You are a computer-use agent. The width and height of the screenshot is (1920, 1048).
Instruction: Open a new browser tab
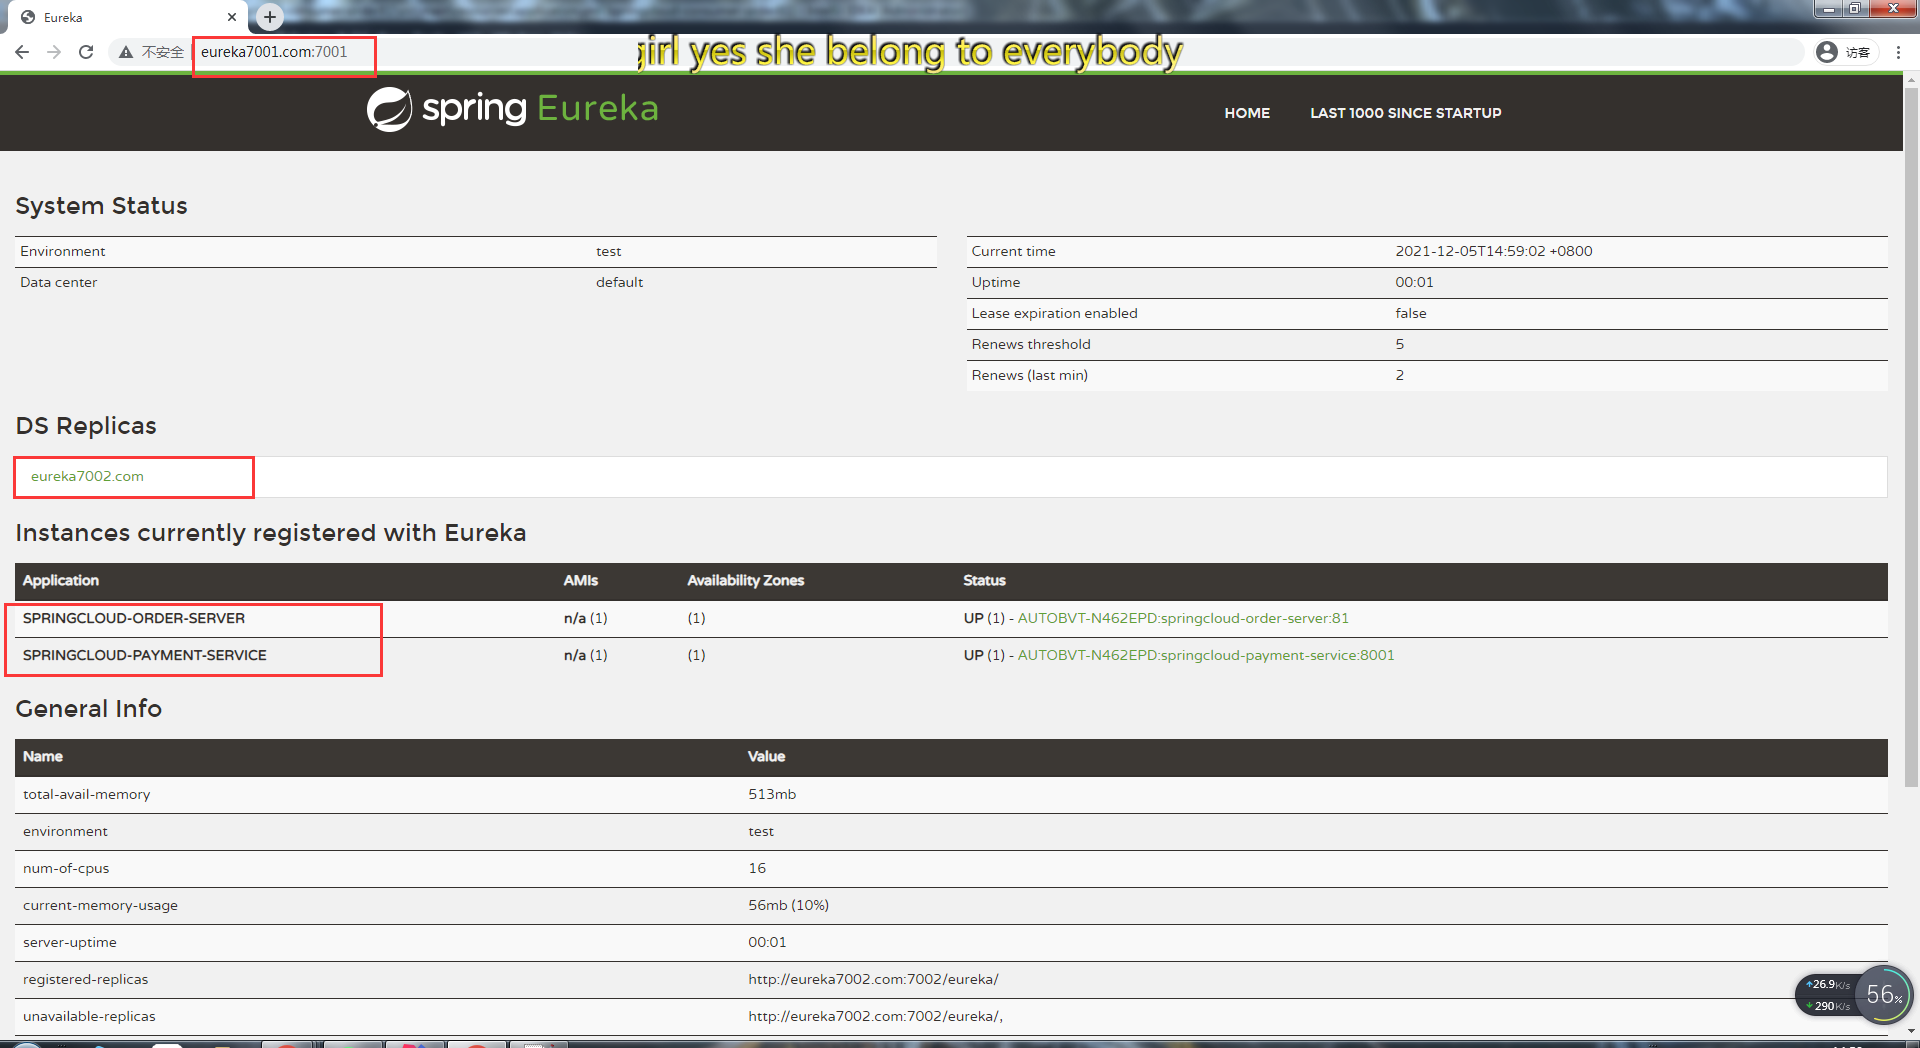coord(269,16)
